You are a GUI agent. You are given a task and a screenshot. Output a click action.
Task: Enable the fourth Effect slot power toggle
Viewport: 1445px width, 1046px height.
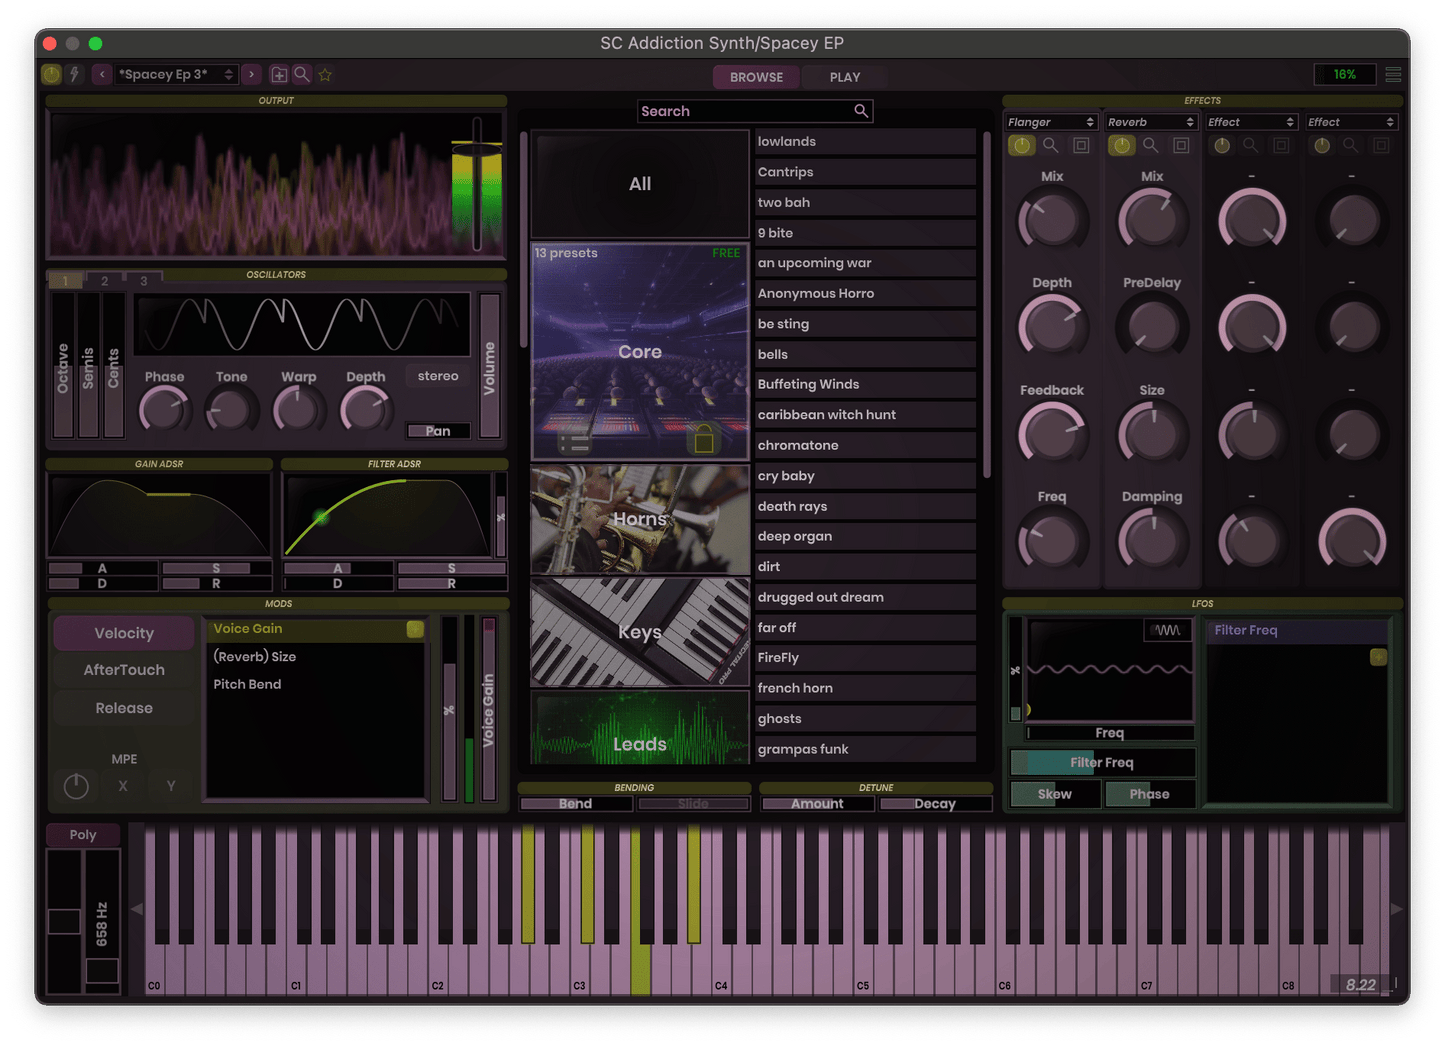1321,145
